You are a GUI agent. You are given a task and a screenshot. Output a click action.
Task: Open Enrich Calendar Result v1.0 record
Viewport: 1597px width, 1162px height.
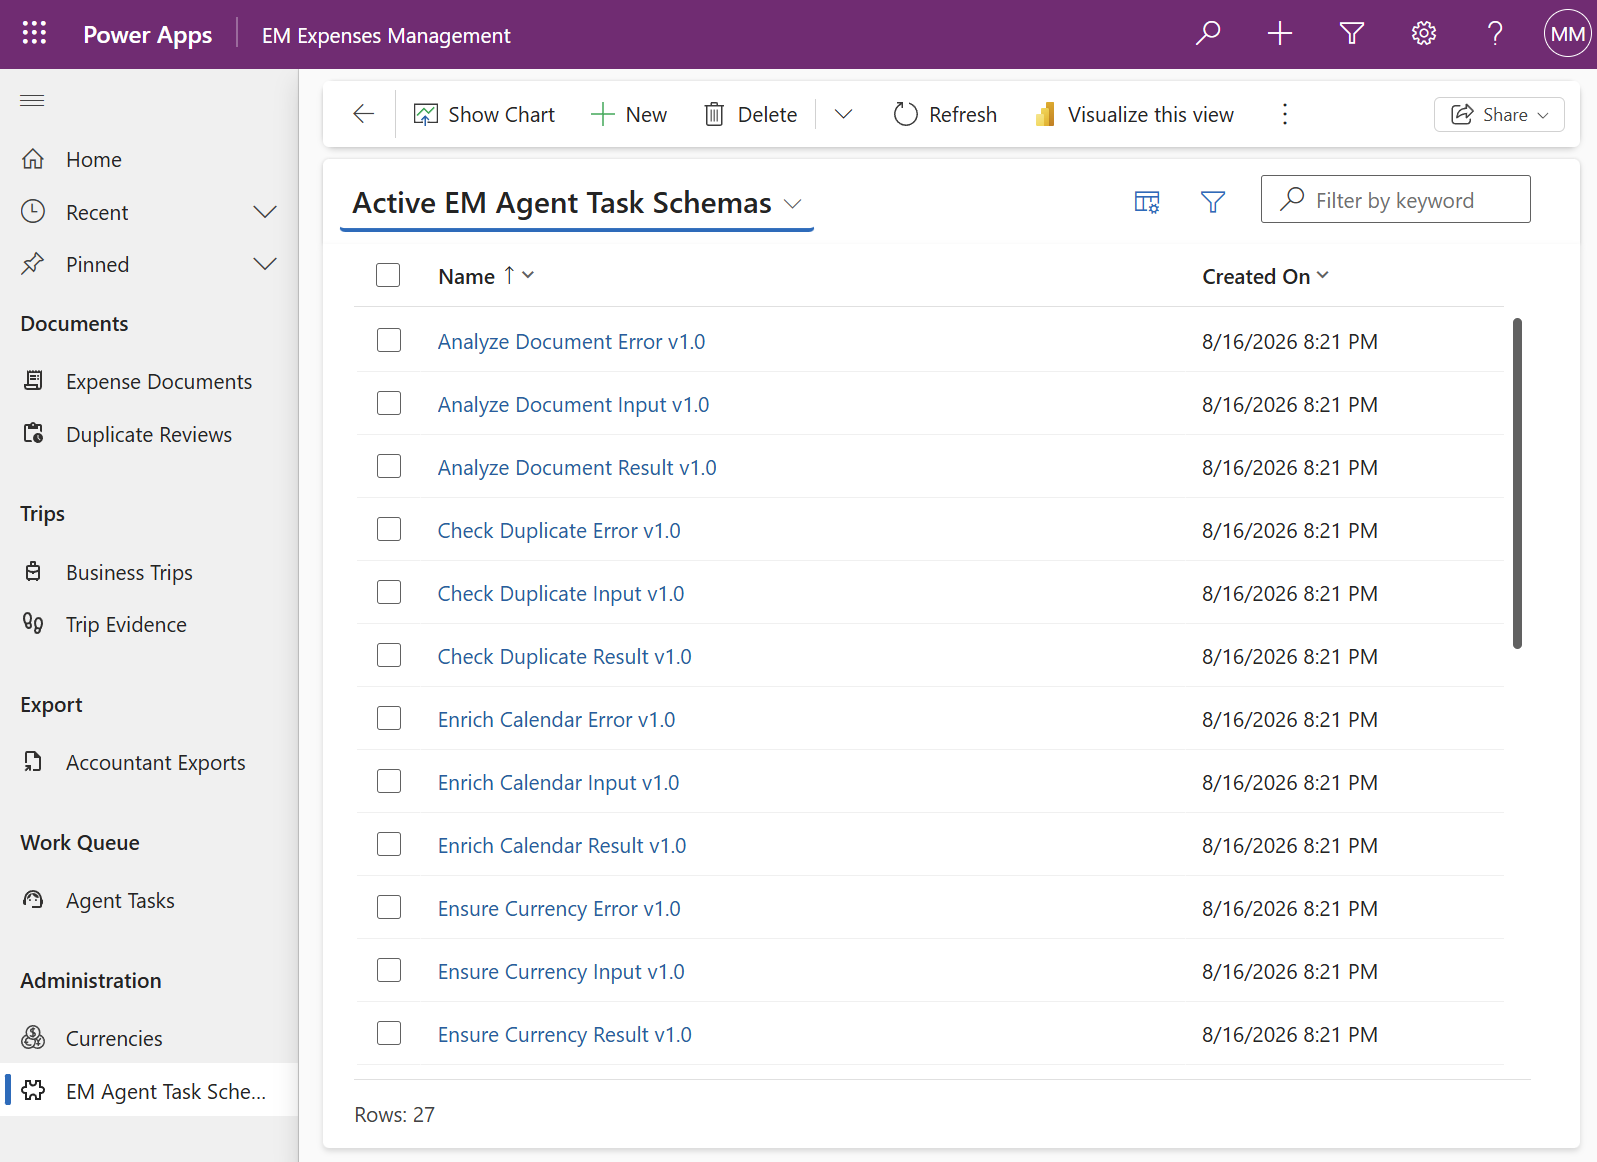[562, 845]
